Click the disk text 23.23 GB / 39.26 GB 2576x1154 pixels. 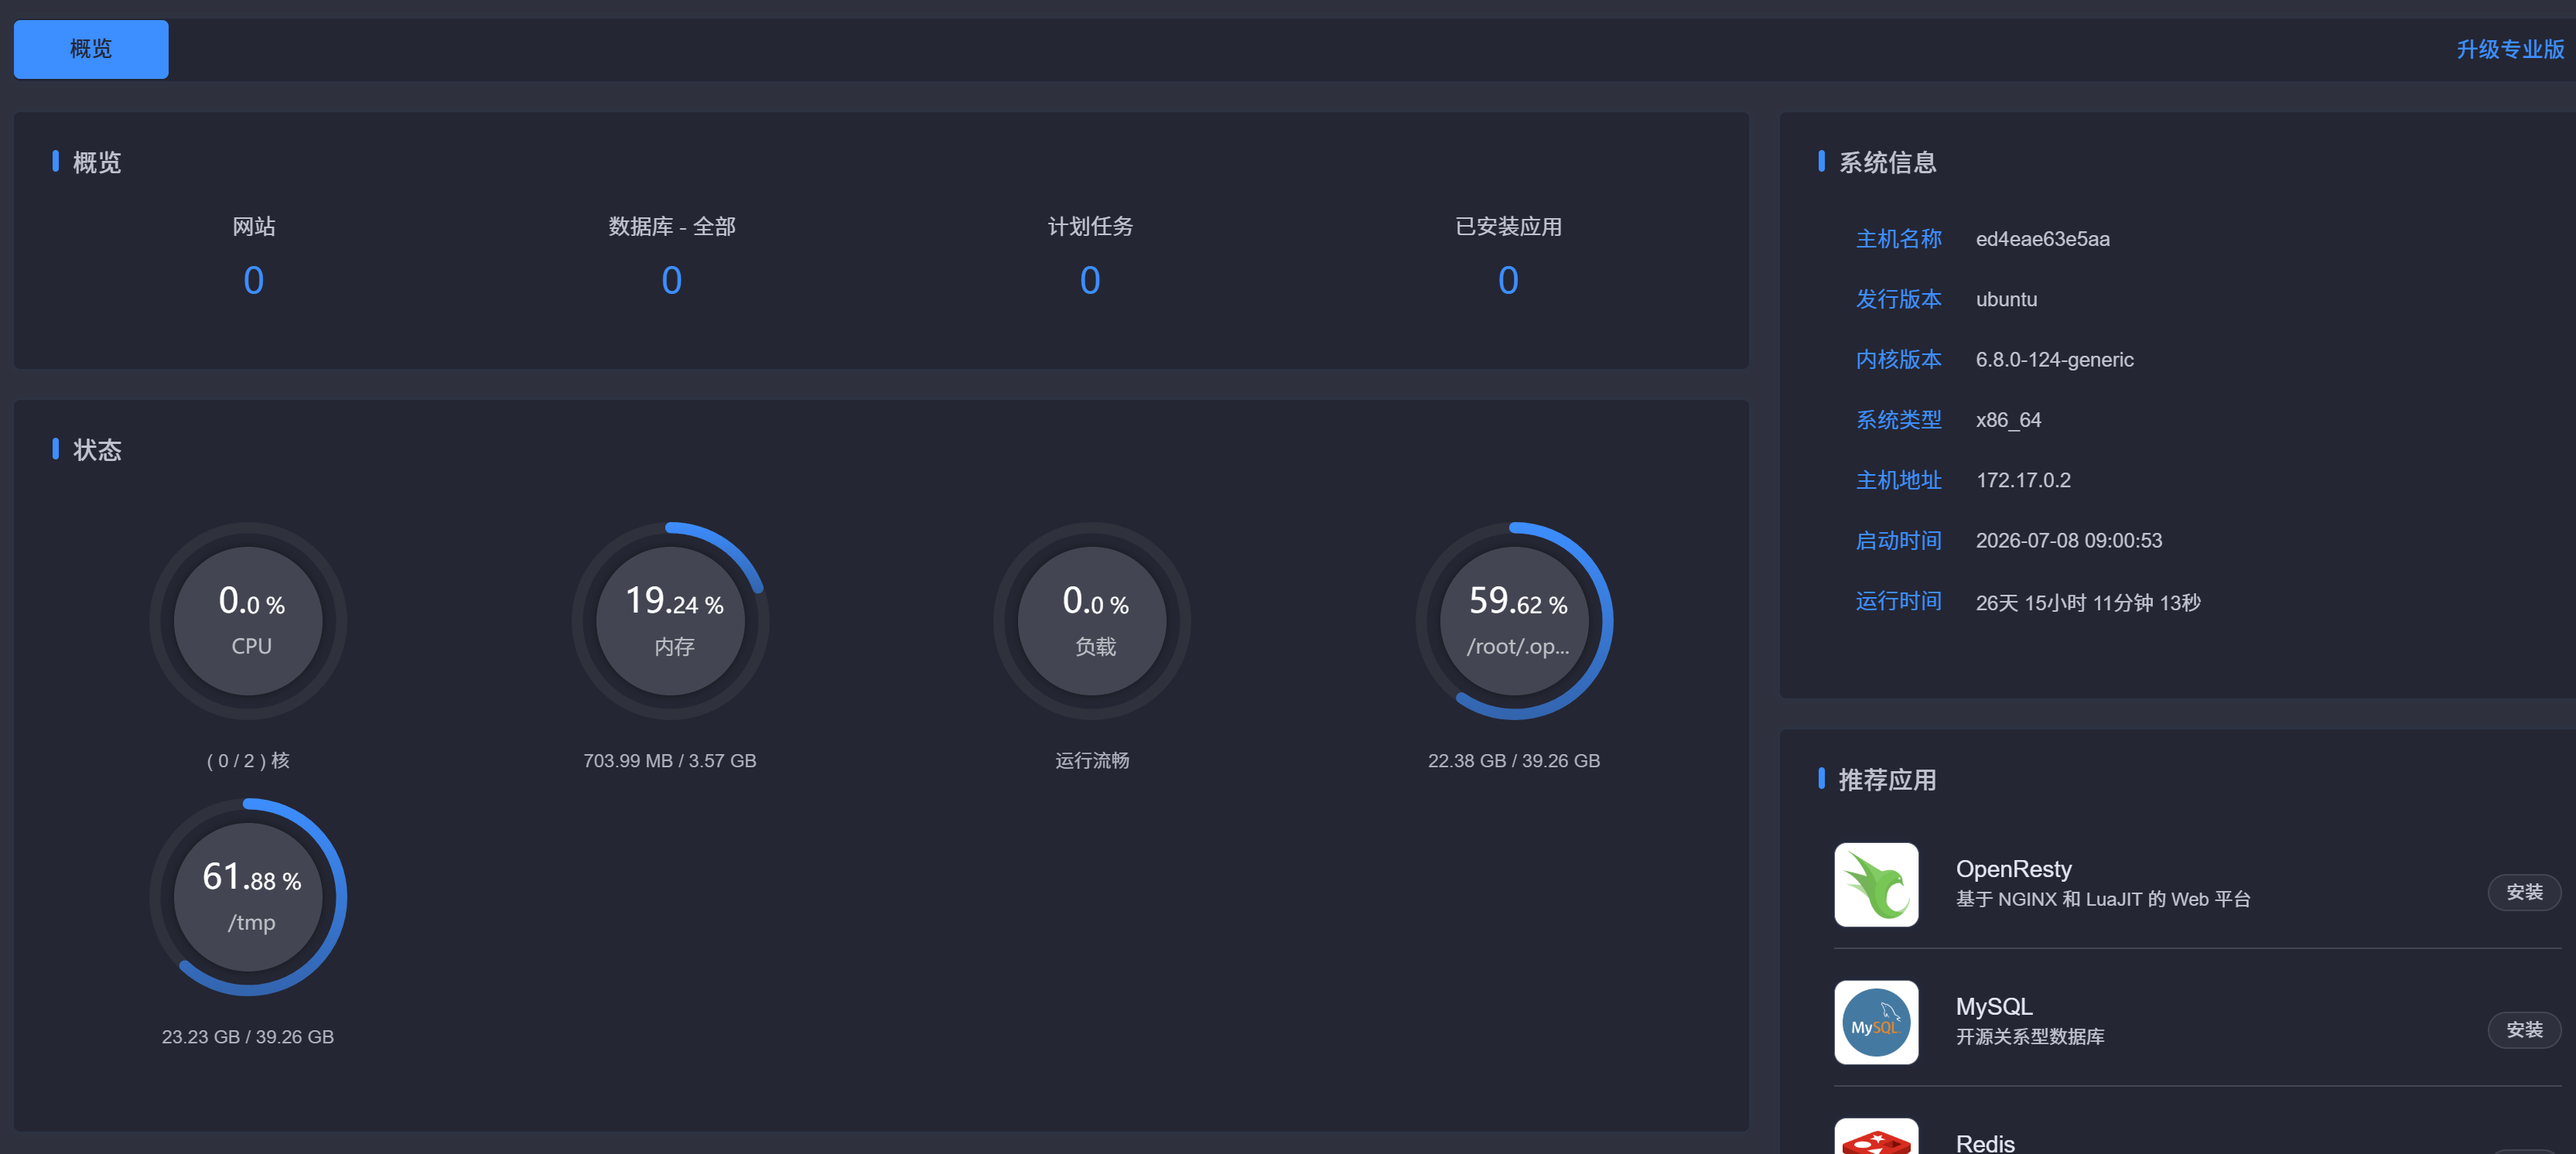248,1037
